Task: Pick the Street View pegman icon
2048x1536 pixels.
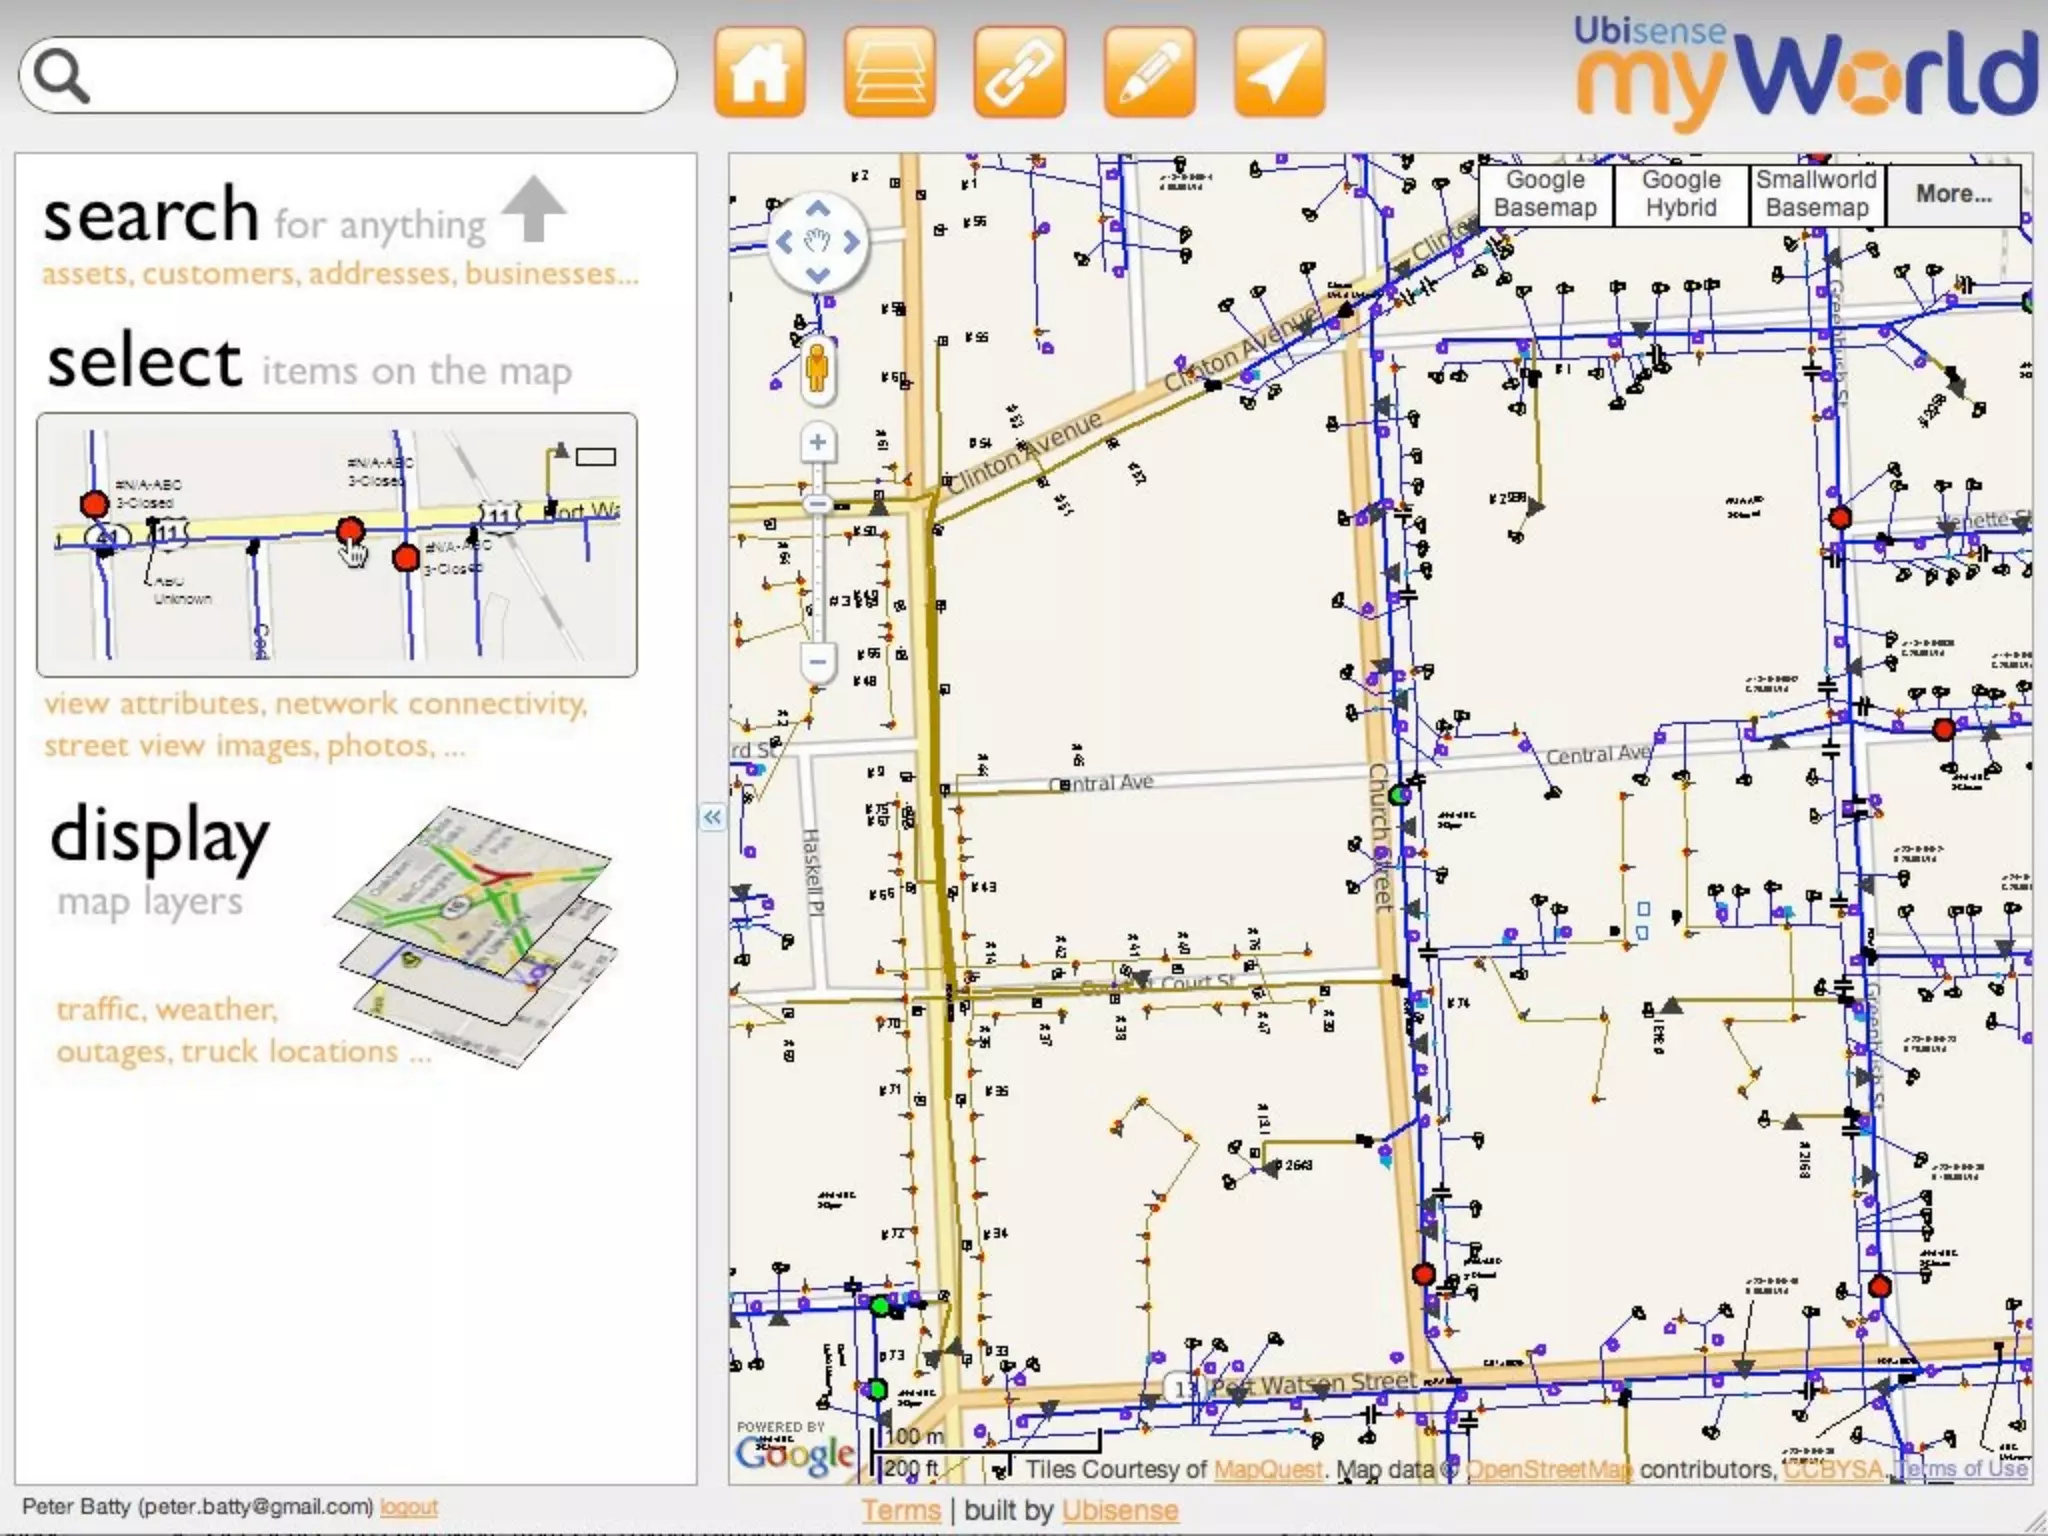Action: click(x=817, y=367)
